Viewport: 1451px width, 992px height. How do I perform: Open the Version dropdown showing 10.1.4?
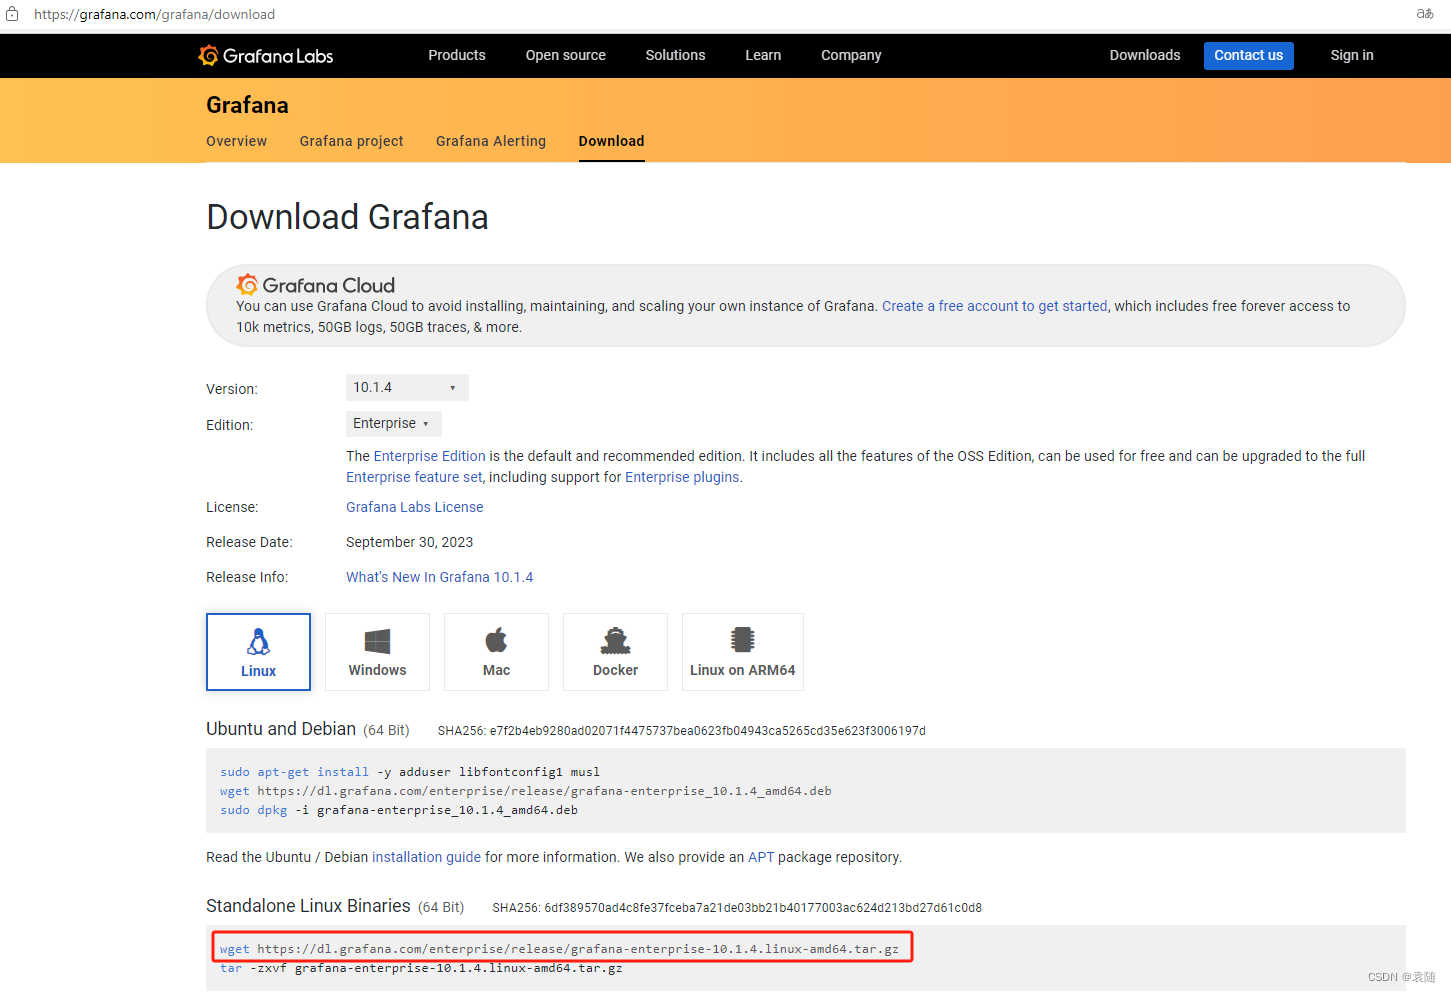pos(406,387)
